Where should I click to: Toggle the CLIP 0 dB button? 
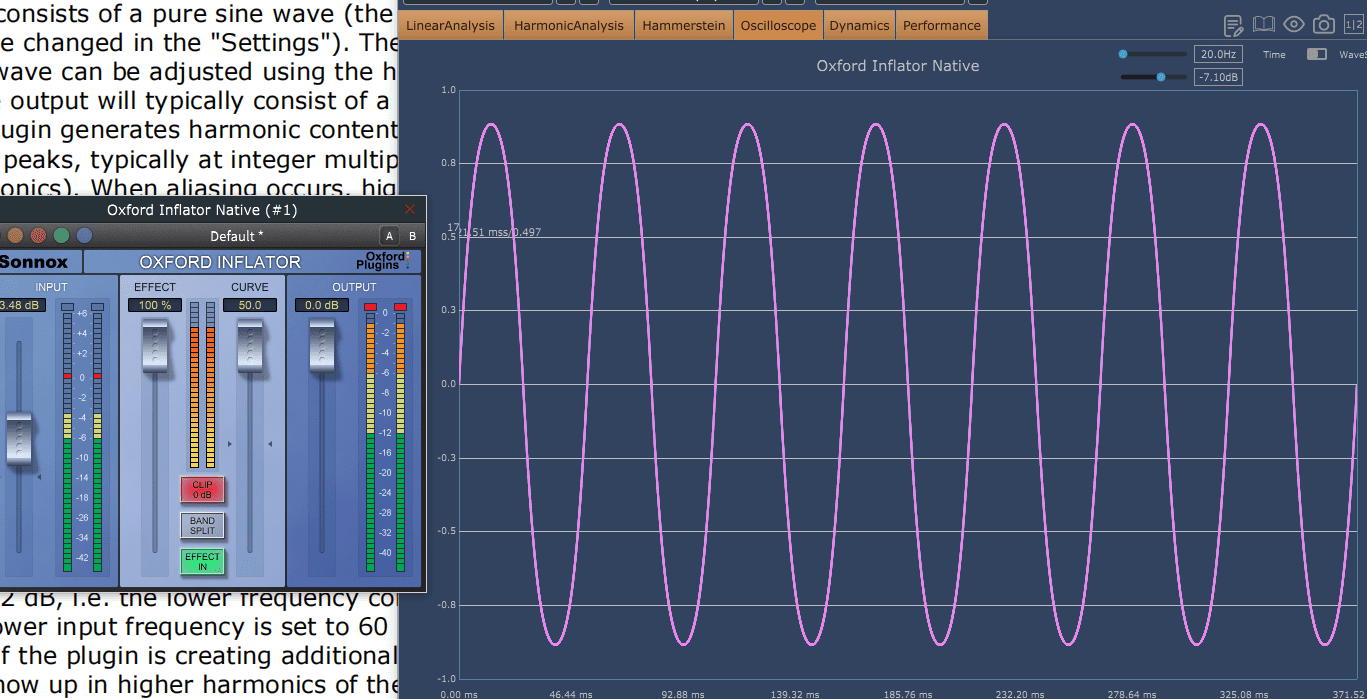pyautogui.click(x=202, y=489)
